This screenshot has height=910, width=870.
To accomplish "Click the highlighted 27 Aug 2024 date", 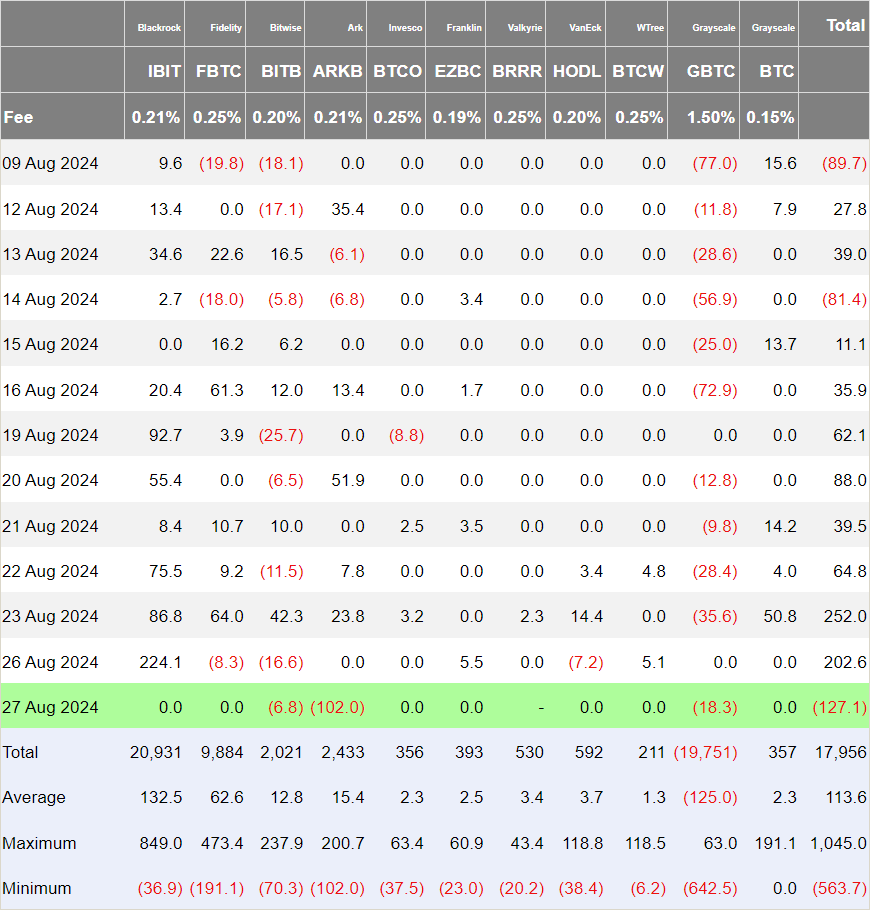I will [50, 707].
